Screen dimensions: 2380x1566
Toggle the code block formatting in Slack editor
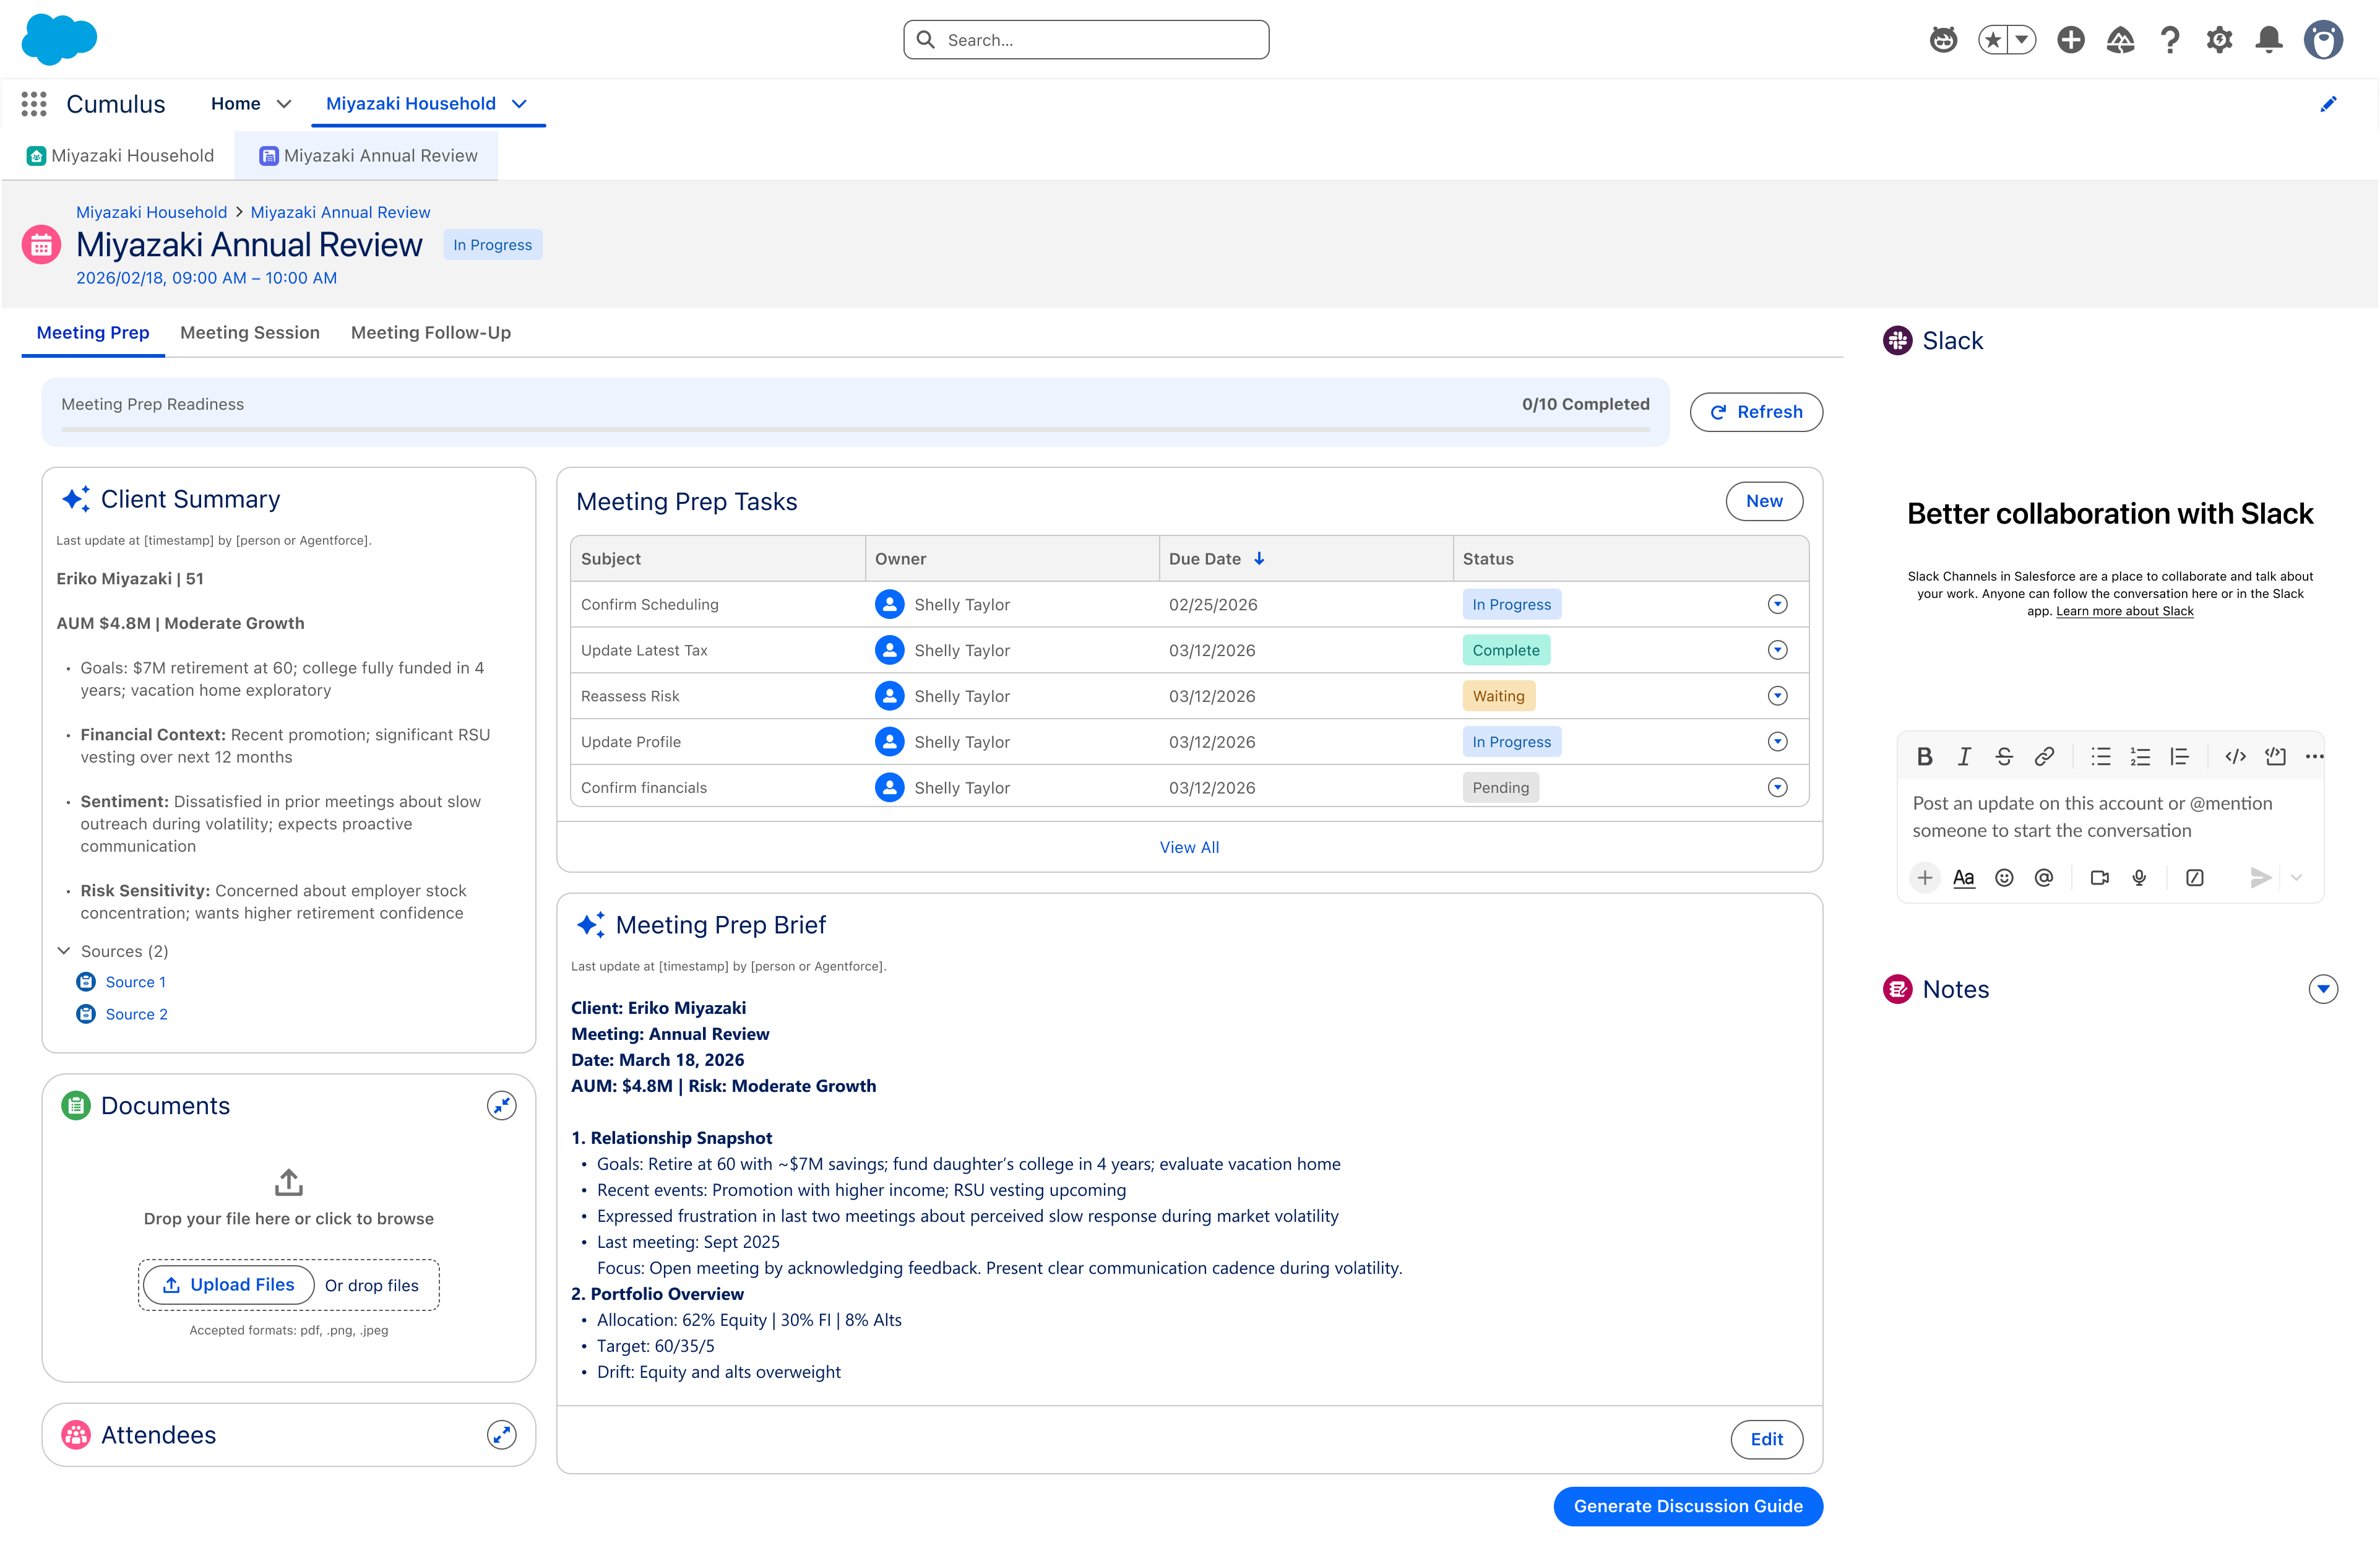[x=2275, y=757]
